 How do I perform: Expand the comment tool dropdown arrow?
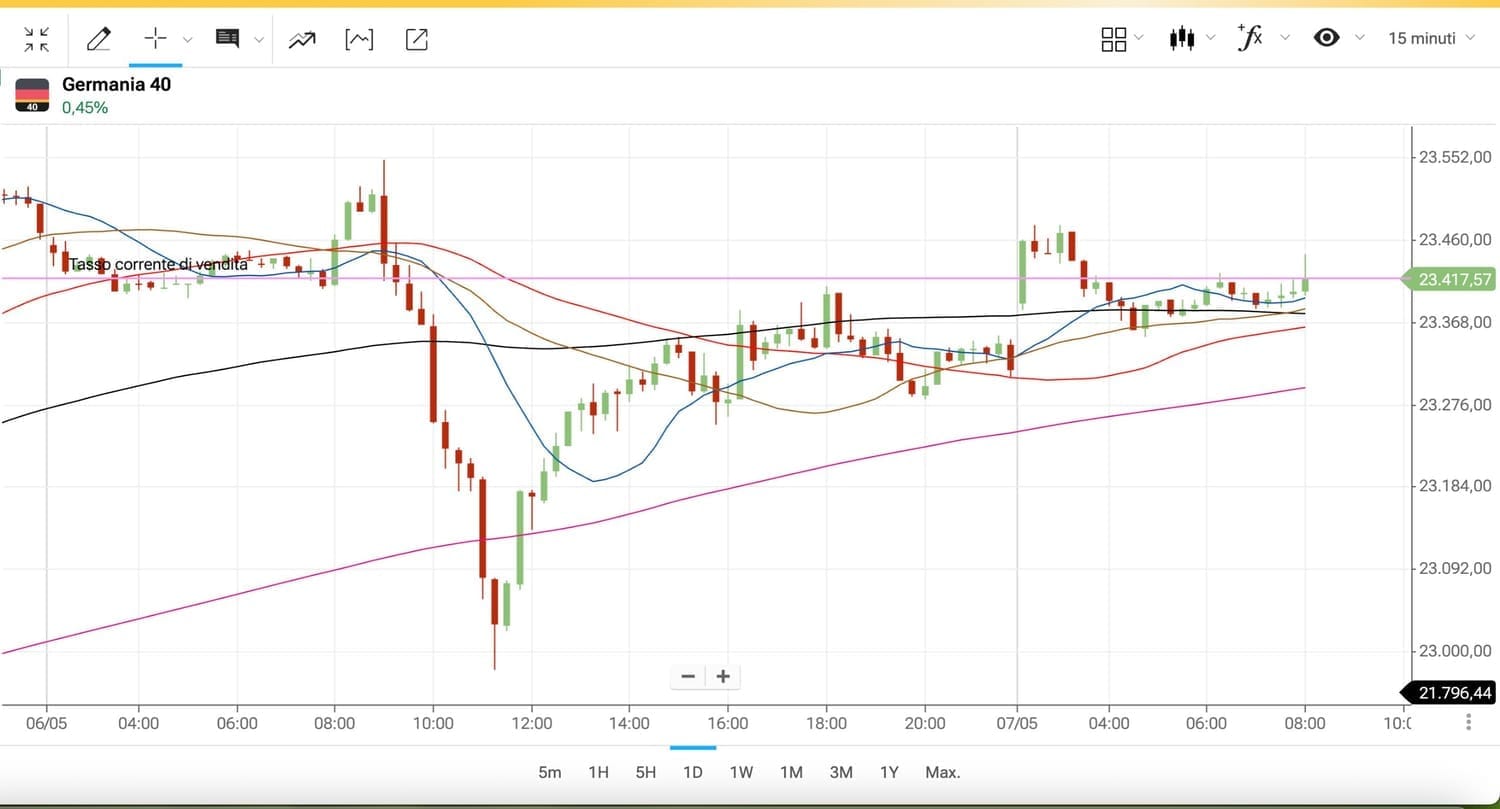point(259,40)
